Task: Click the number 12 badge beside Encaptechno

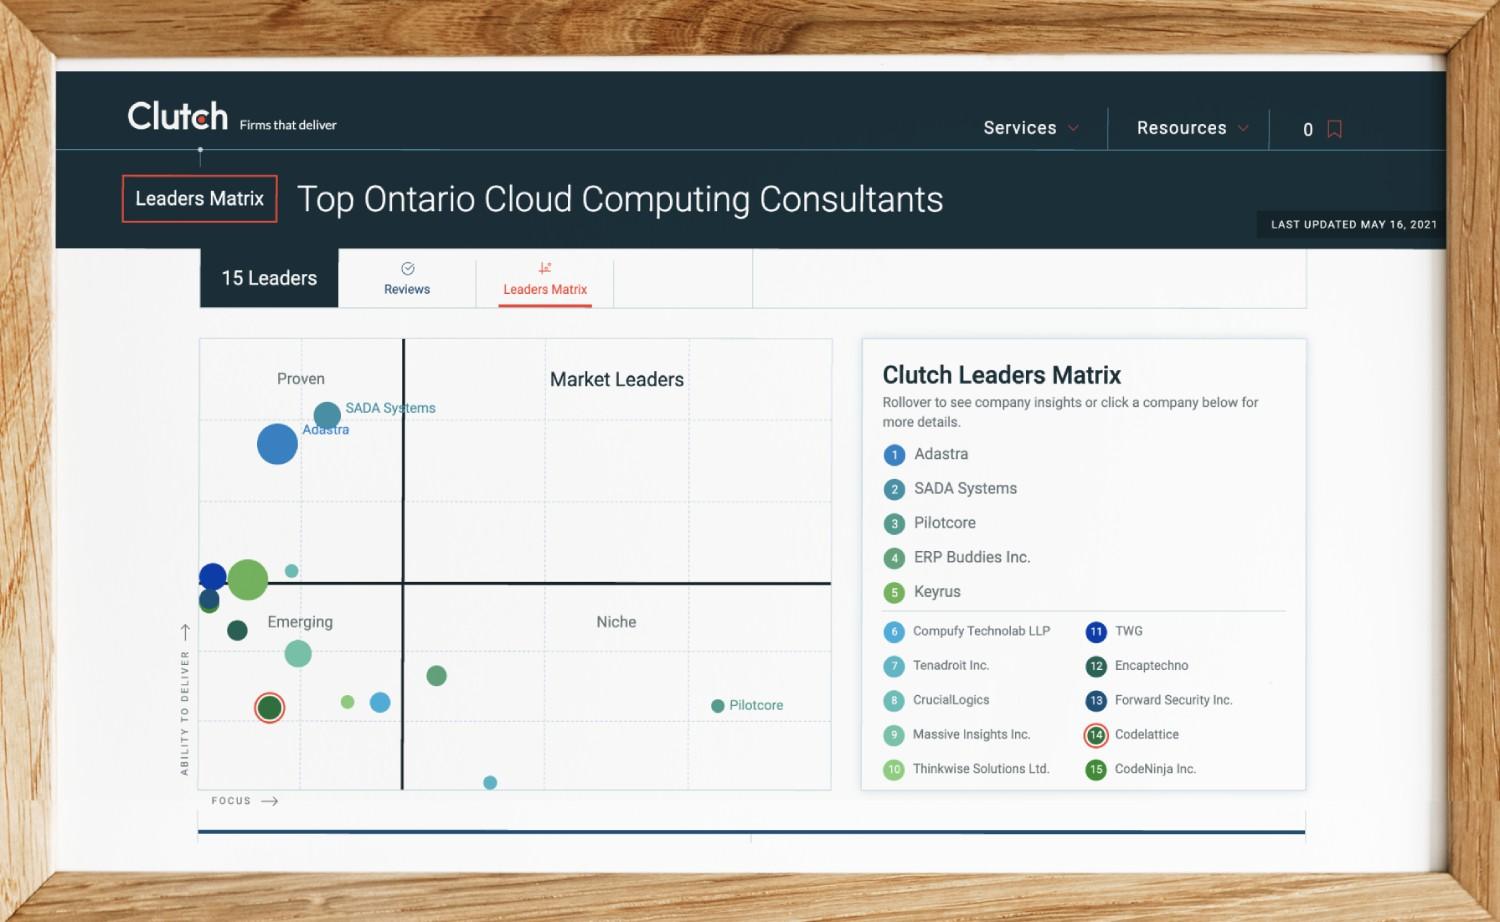Action: coord(1096,666)
